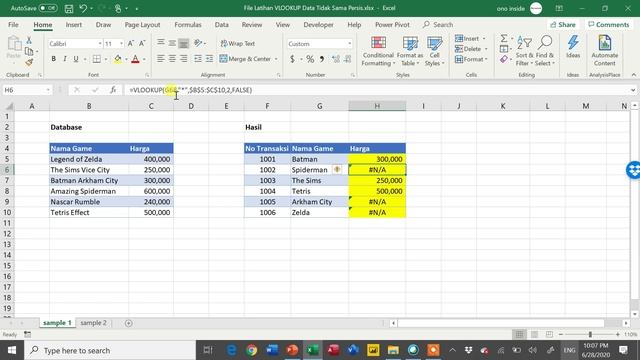Open the Power Pivot tab
640x360 pixels.
[392, 24]
